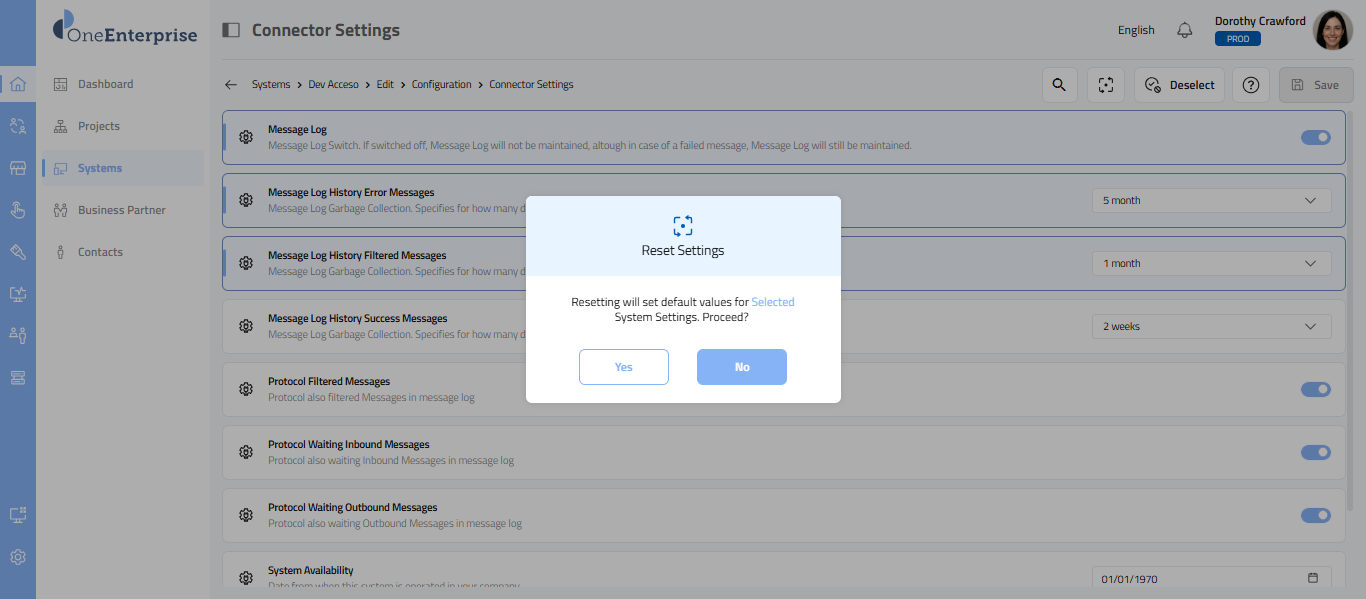This screenshot has width=1366, height=599.
Task: Go to Business Partner menu item
Action: point(121,210)
